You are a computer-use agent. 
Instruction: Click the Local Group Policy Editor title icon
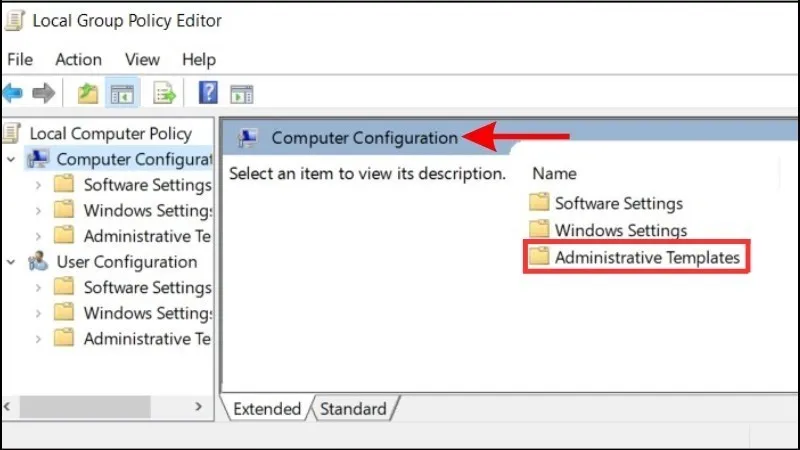15,21
